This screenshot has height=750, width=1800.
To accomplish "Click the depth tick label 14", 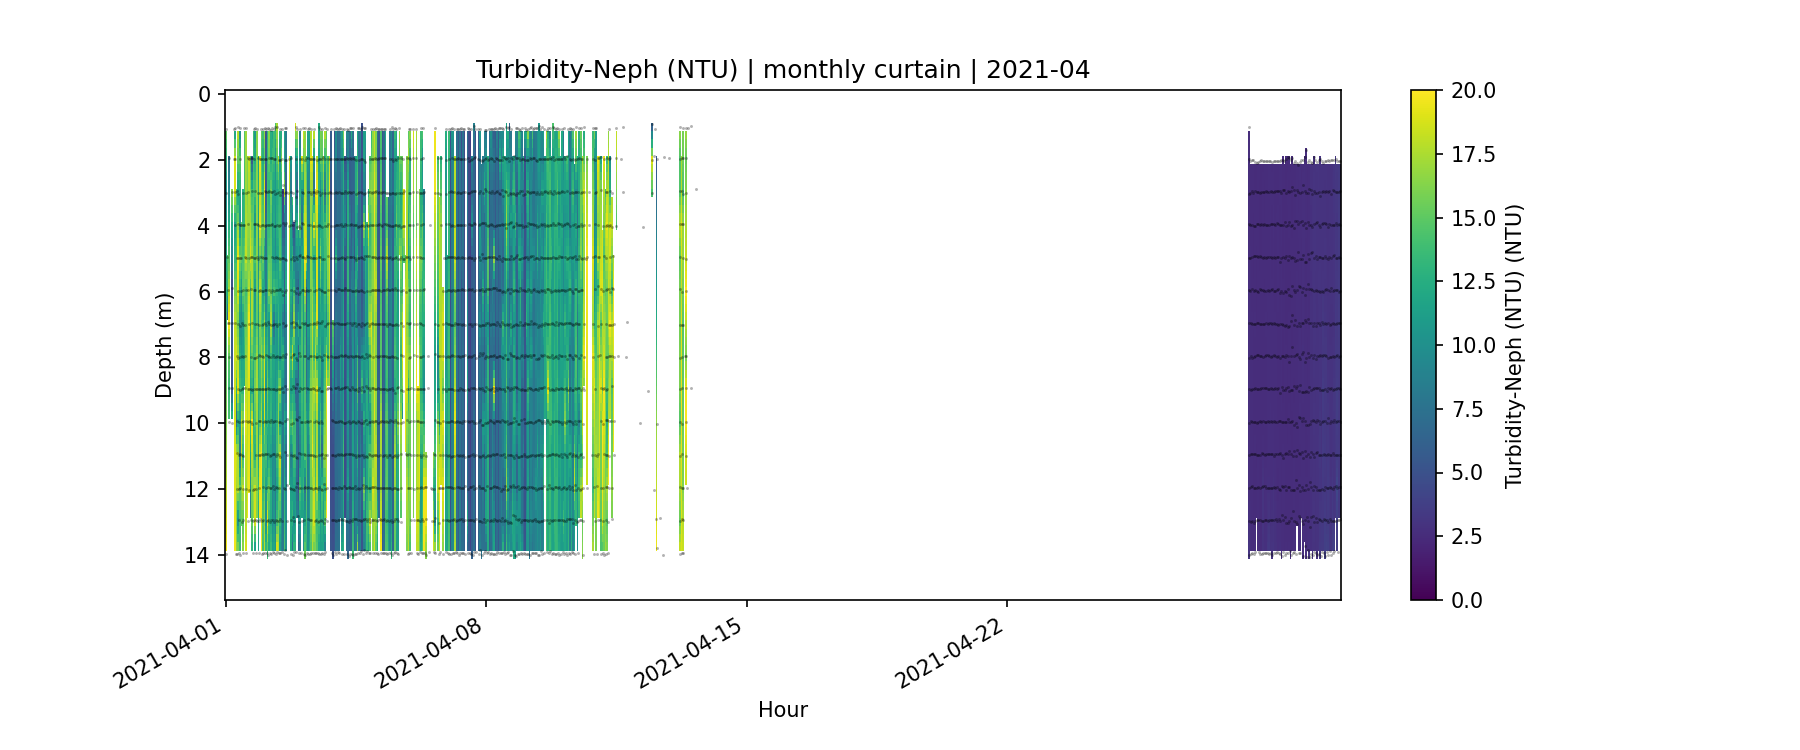I will tap(198, 555).
